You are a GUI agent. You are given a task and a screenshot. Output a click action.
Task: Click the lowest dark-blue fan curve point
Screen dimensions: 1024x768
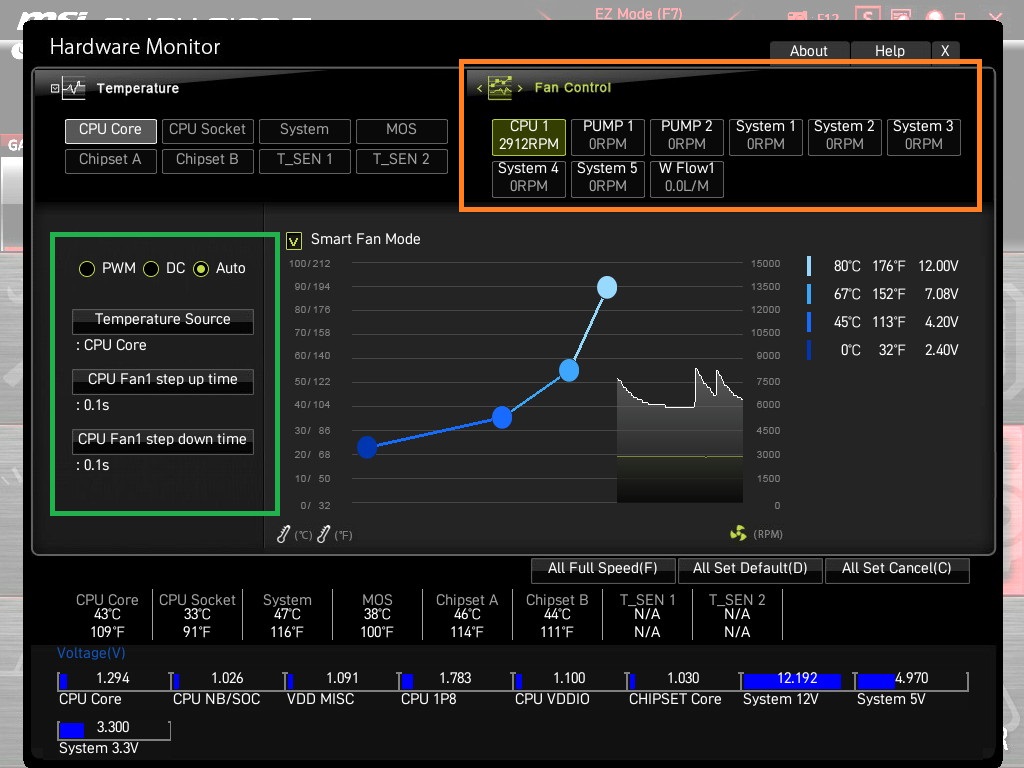(x=367, y=447)
